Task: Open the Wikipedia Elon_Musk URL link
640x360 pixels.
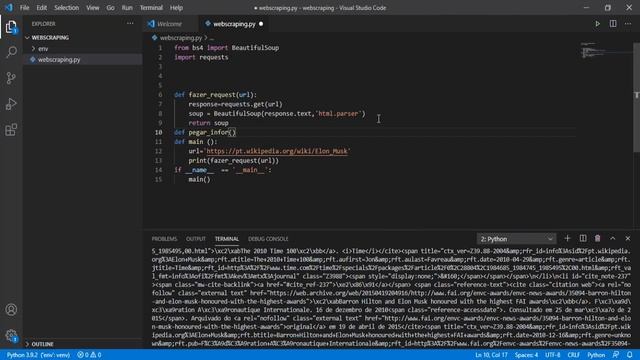Action: (277, 151)
